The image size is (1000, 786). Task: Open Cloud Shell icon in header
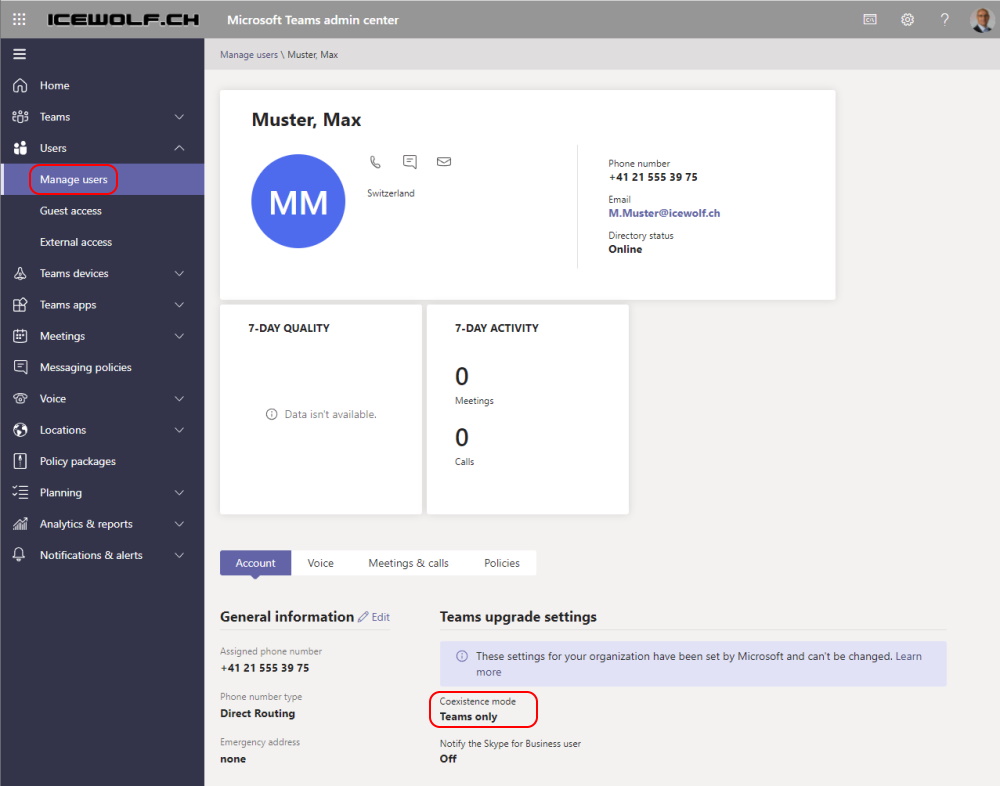pyautogui.click(x=870, y=20)
